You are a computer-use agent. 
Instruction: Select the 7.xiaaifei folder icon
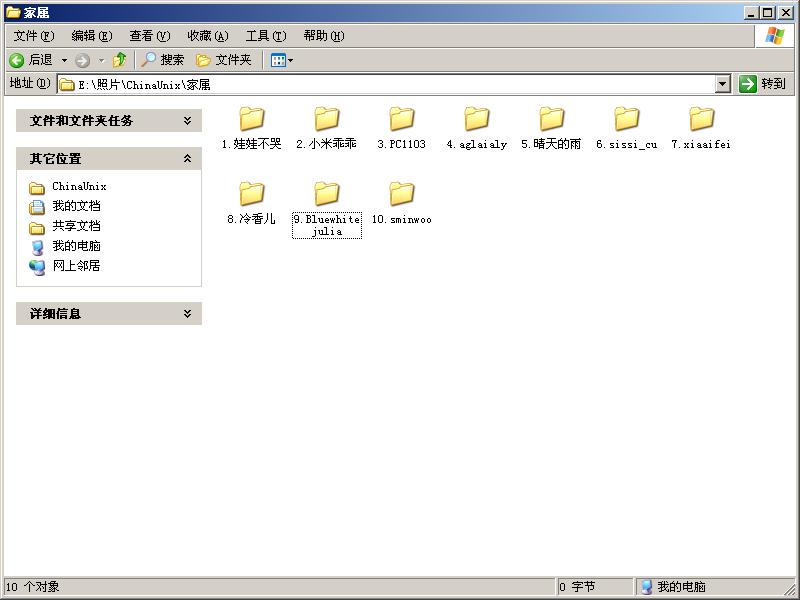(702, 119)
